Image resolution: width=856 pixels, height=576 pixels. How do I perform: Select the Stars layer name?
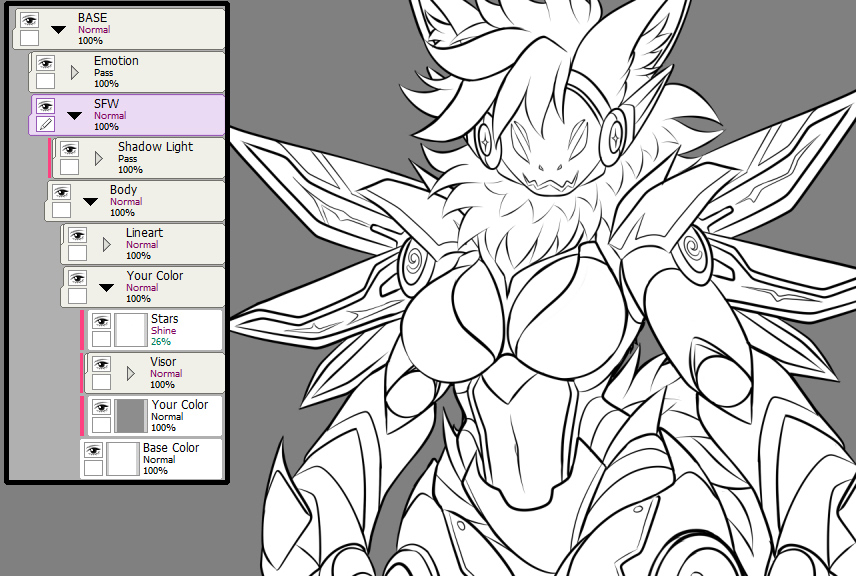point(165,319)
